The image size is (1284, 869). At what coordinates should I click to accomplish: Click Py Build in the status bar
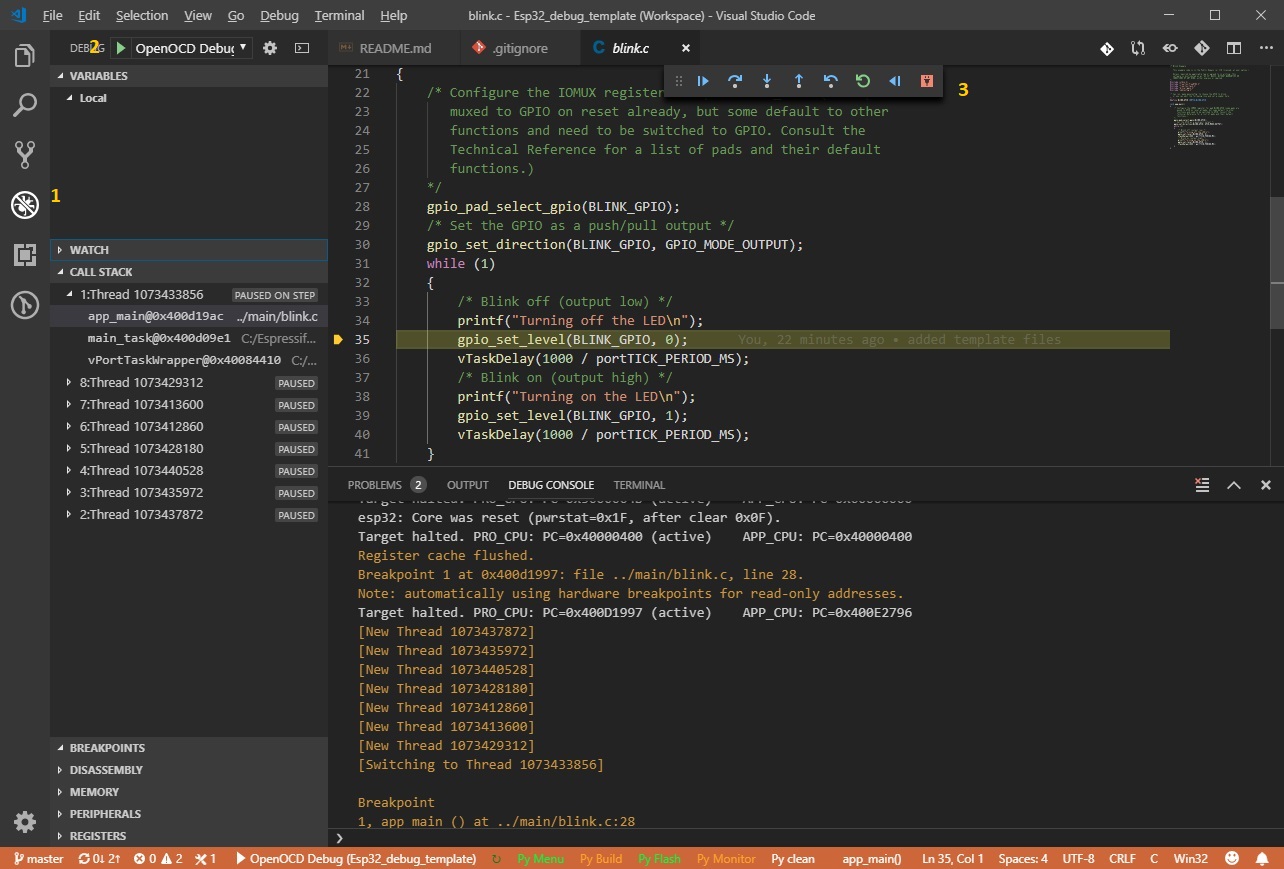[601, 859]
